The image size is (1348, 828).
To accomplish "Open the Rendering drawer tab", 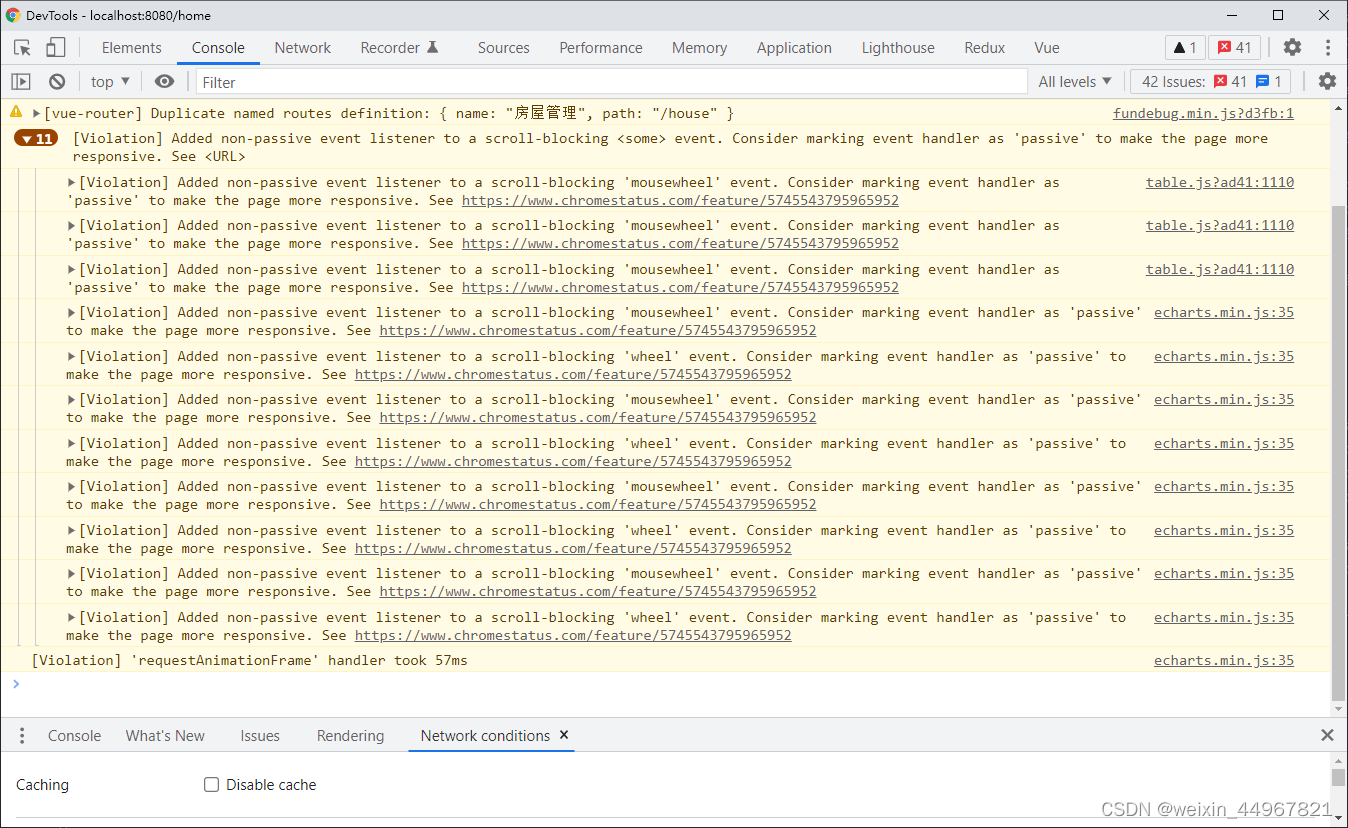I will coord(350,735).
